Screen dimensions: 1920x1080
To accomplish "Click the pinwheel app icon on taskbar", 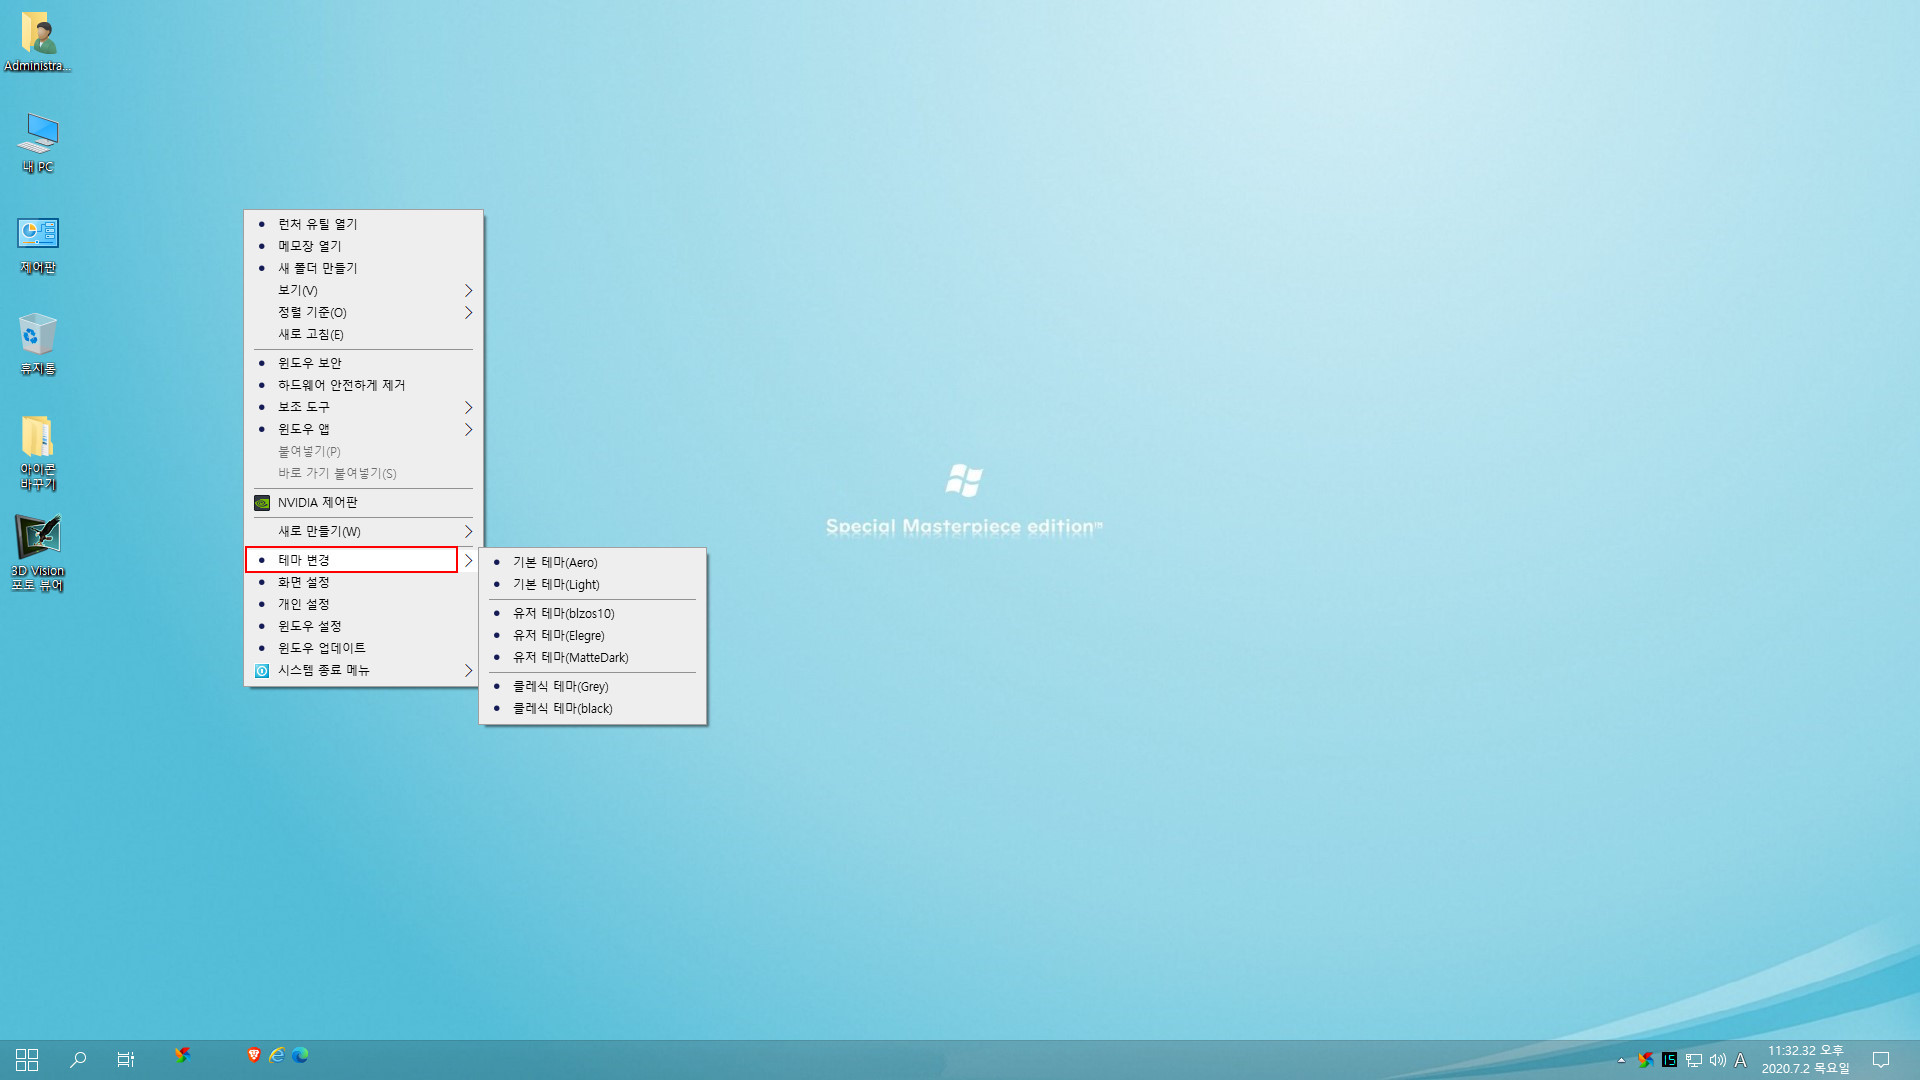I will click(x=183, y=1055).
